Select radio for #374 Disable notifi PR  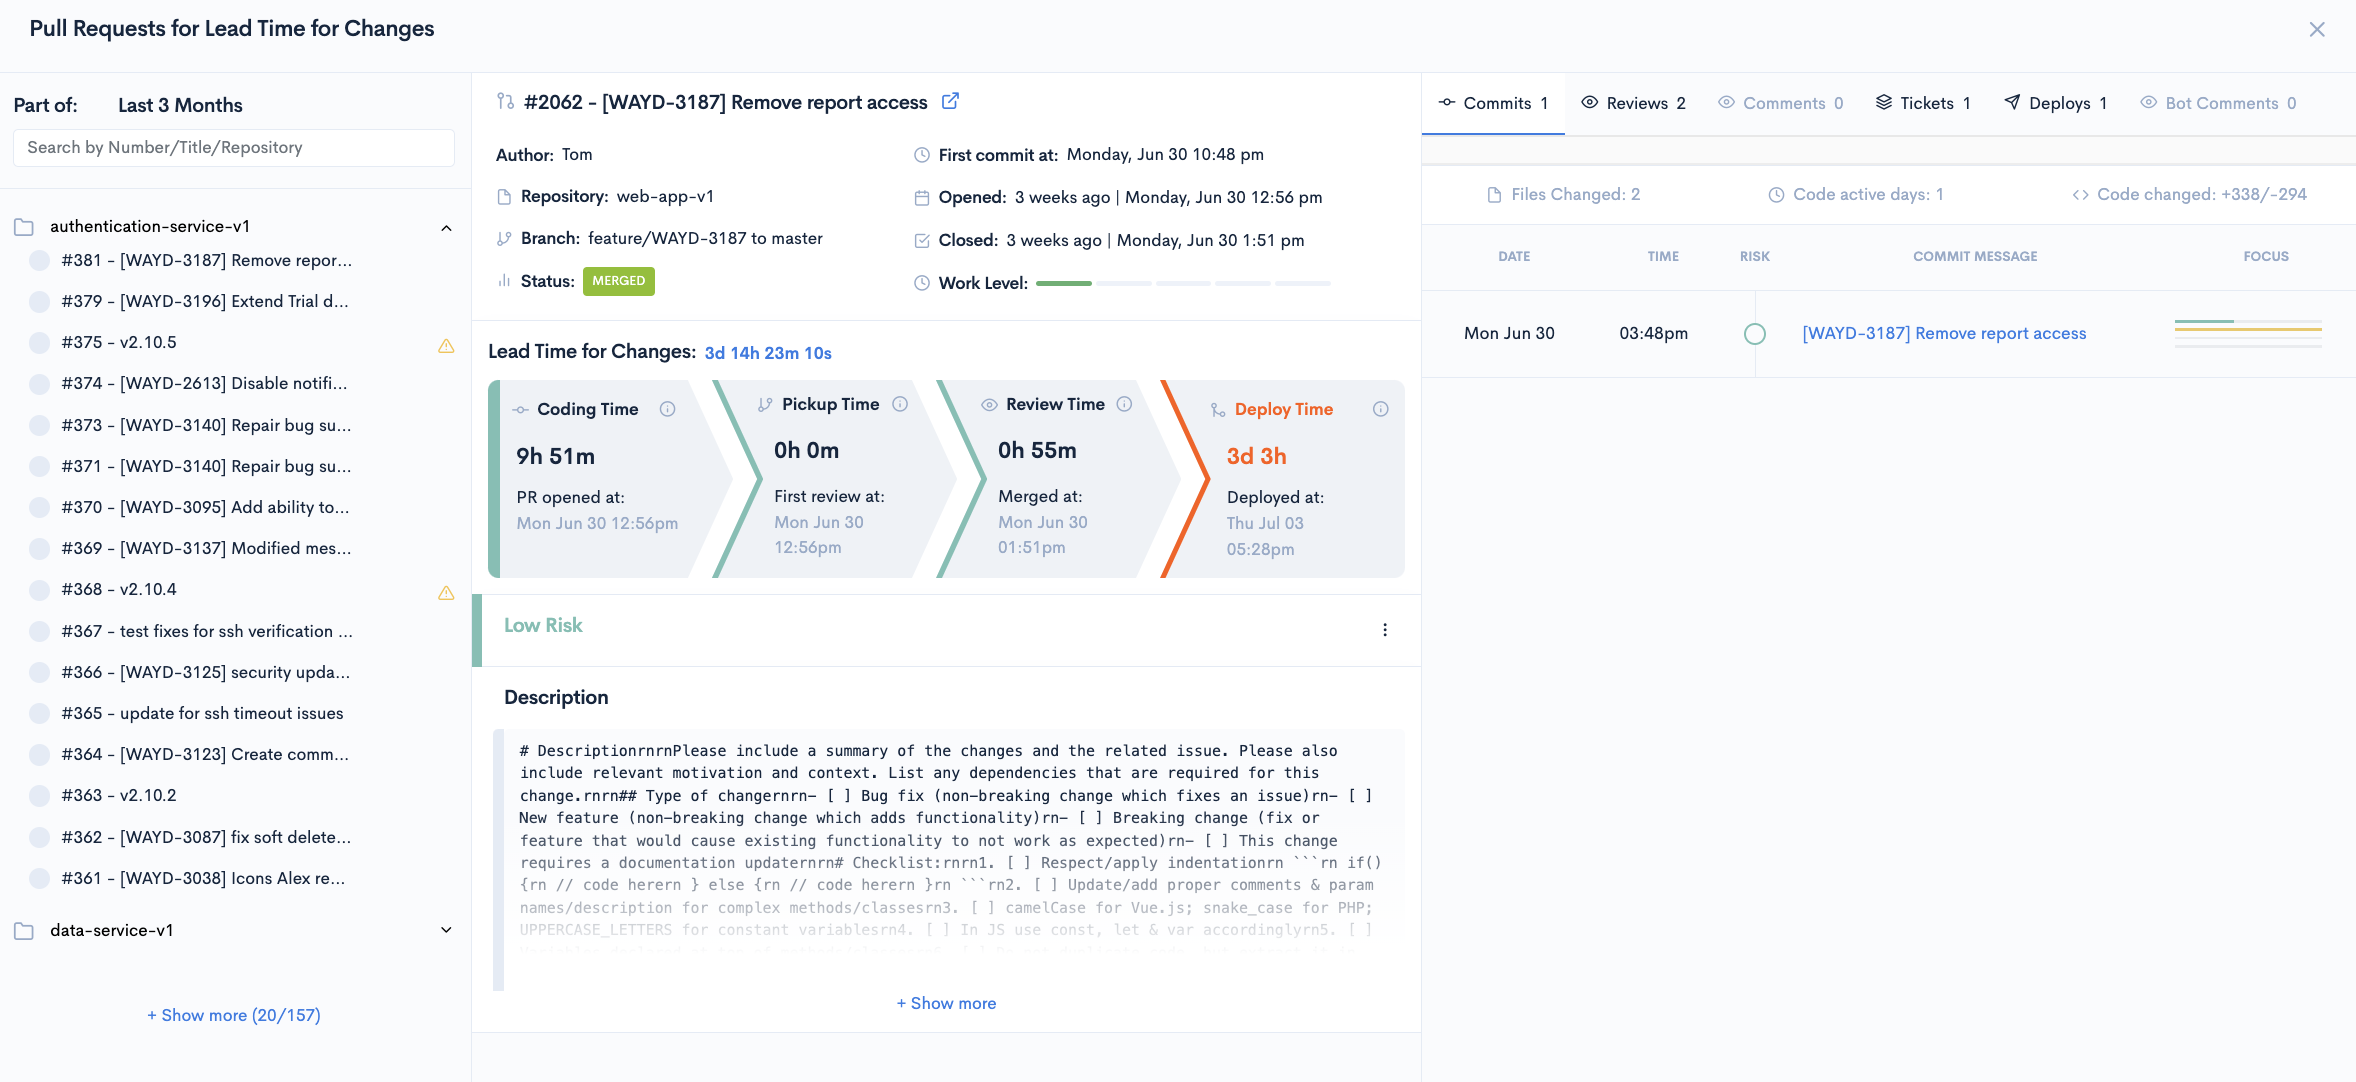pos(40,384)
